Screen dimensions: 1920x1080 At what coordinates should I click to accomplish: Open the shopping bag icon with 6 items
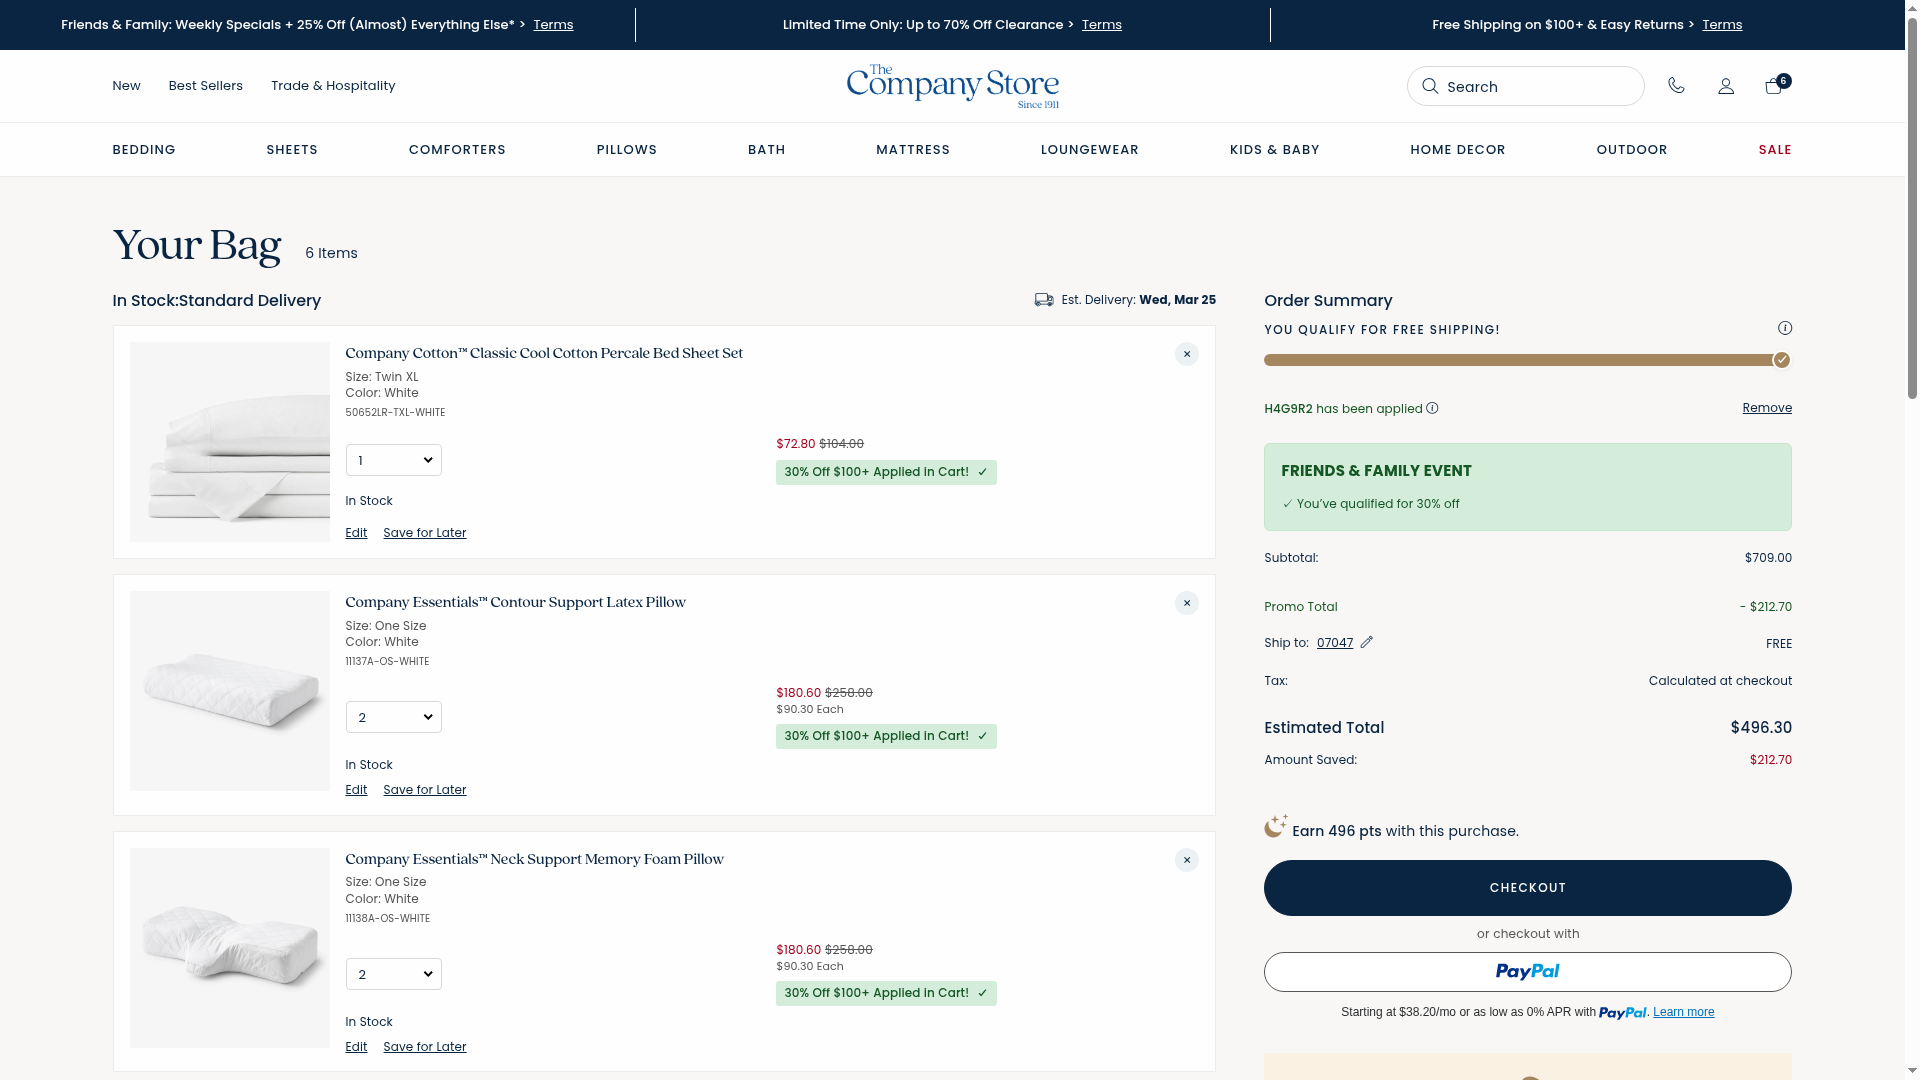(1774, 86)
